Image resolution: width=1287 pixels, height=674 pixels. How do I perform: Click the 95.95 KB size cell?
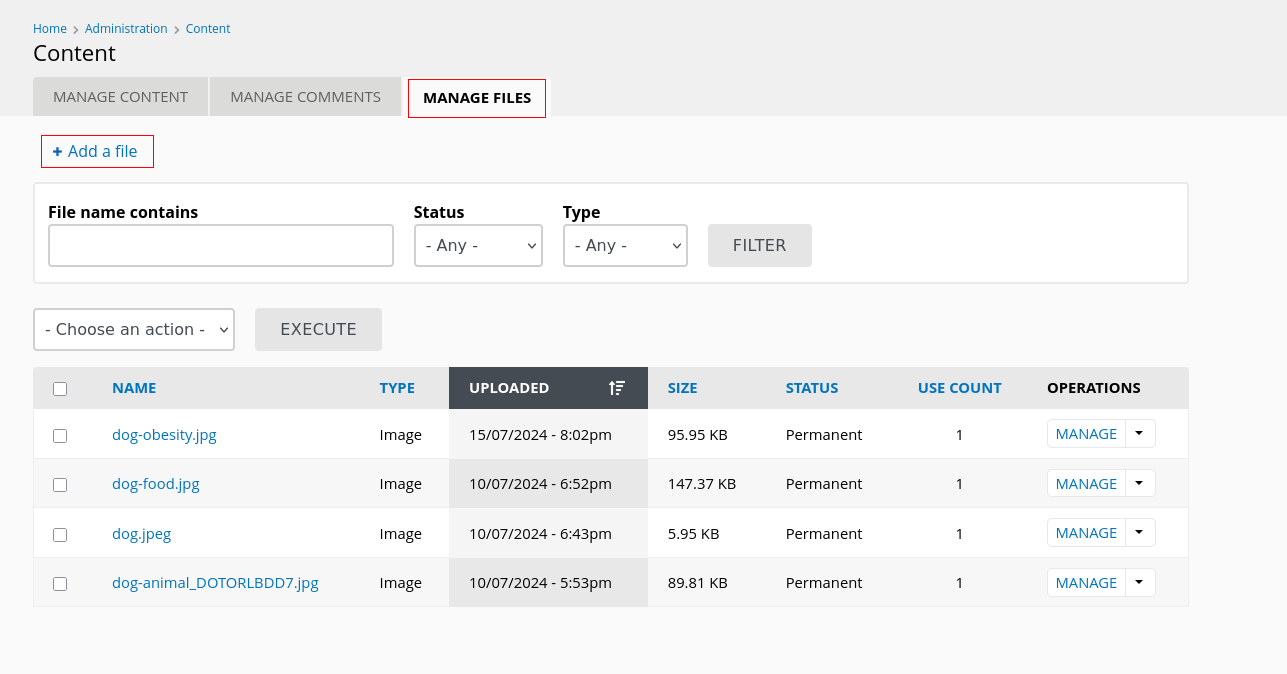point(698,435)
